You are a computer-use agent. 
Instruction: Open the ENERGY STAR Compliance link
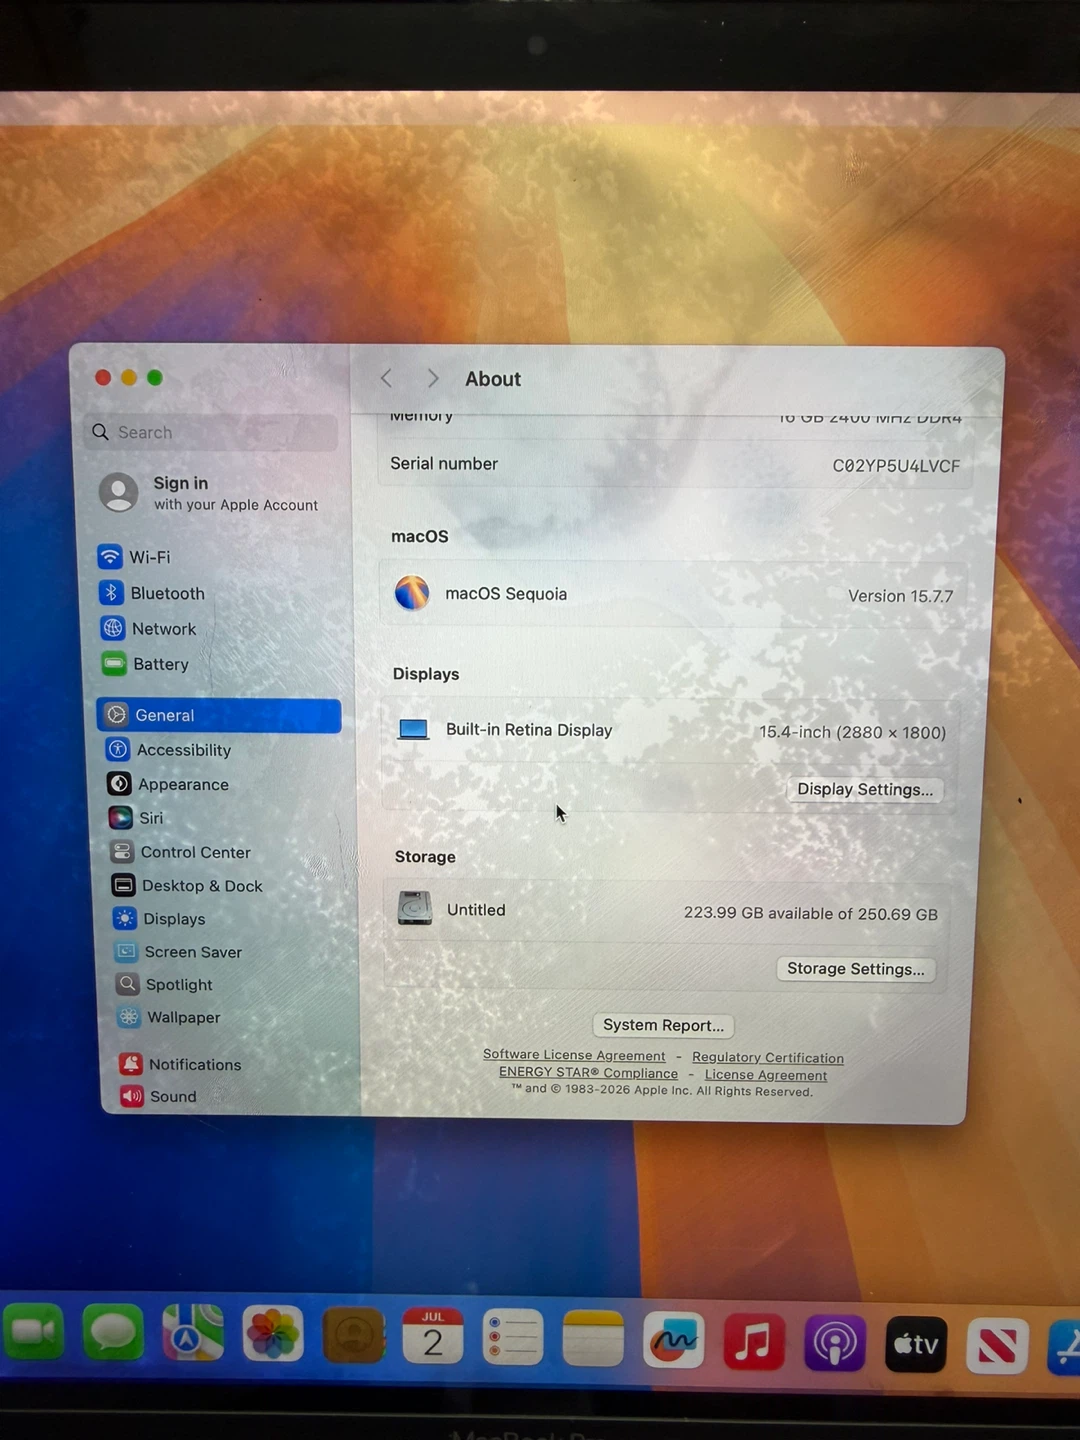pyautogui.click(x=588, y=1072)
